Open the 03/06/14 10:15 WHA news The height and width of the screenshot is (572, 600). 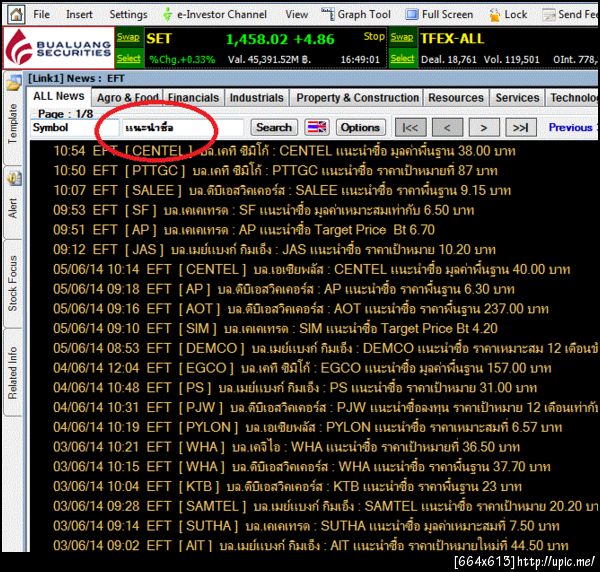[302, 467]
